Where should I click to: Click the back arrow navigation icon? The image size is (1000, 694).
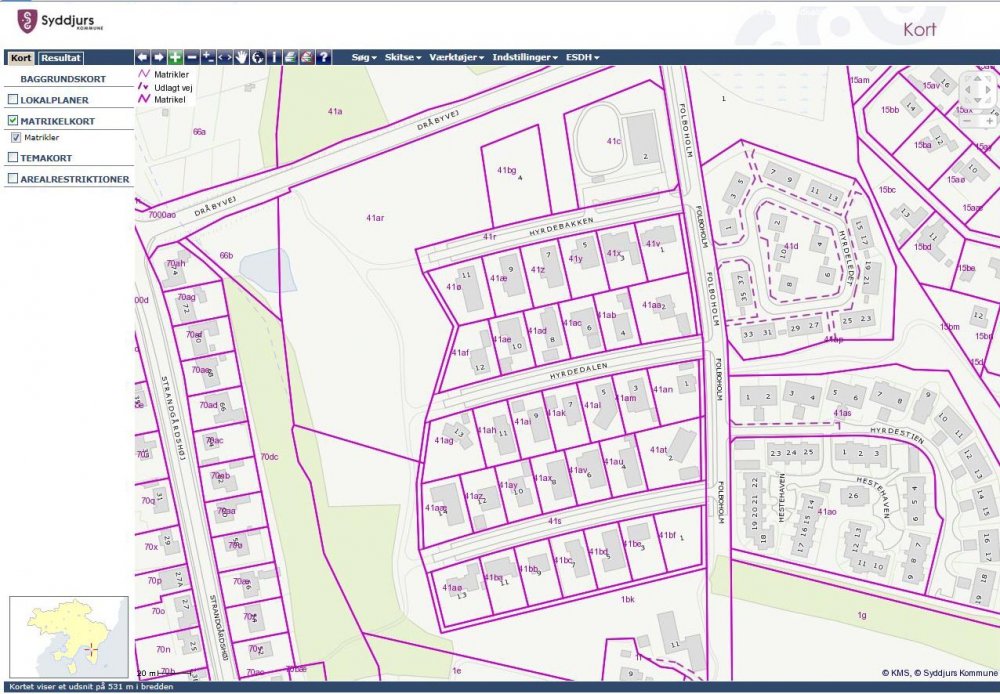142,58
